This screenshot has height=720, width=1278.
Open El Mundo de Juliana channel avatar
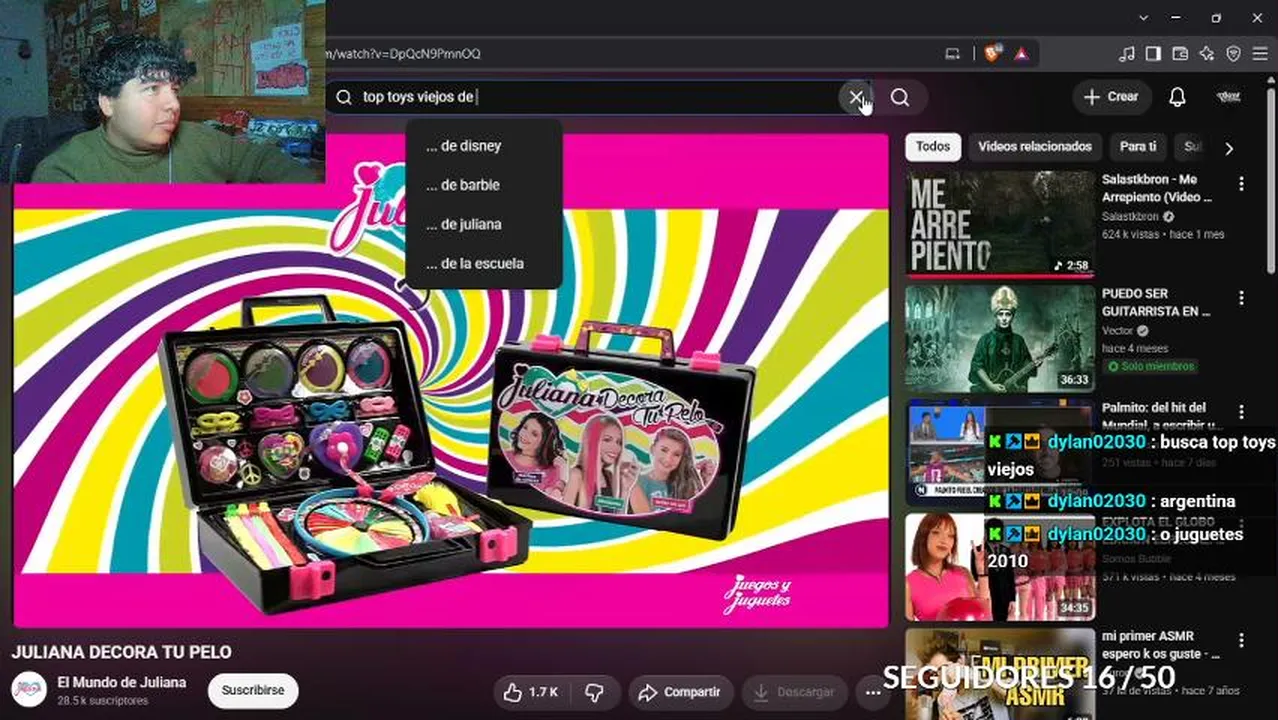pos(29,690)
